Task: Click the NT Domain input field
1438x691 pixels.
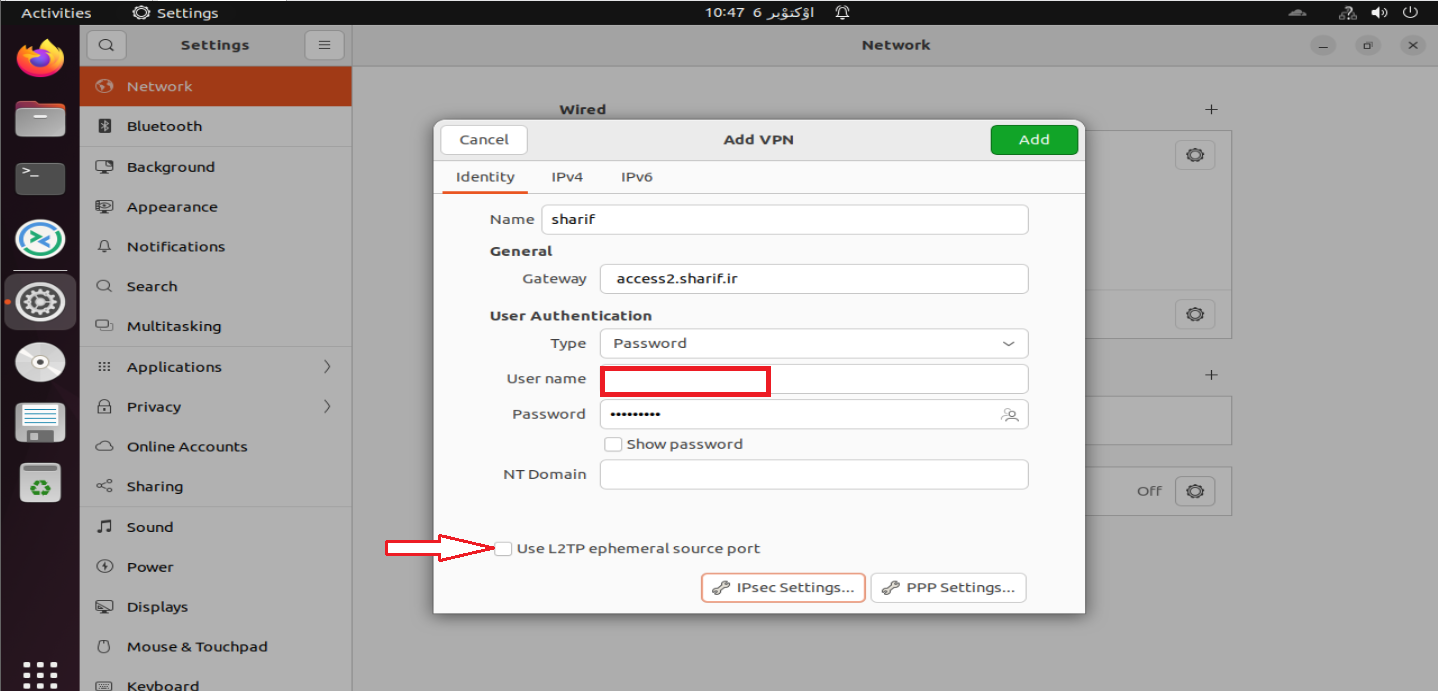Action: point(813,474)
